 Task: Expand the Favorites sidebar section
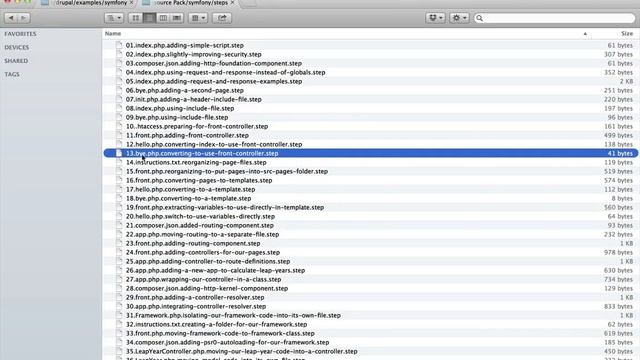pos(20,34)
